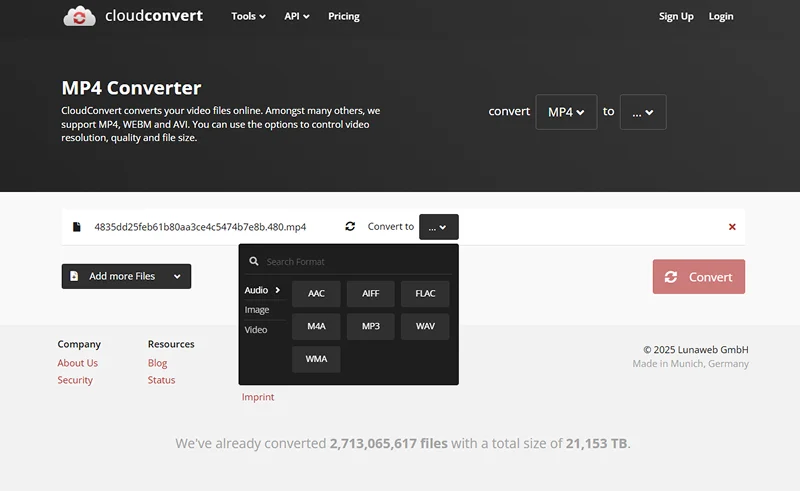Choose AAC as the output format
This screenshot has height=491, width=800.
pyautogui.click(x=316, y=293)
